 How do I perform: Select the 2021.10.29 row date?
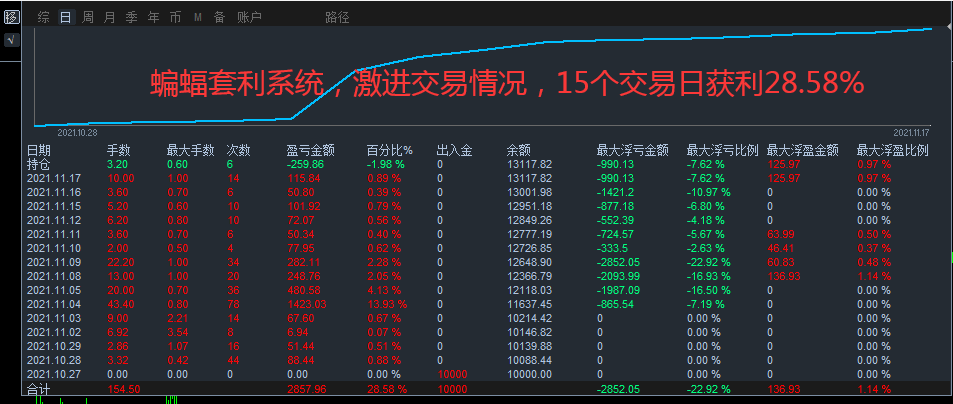(x=52, y=346)
